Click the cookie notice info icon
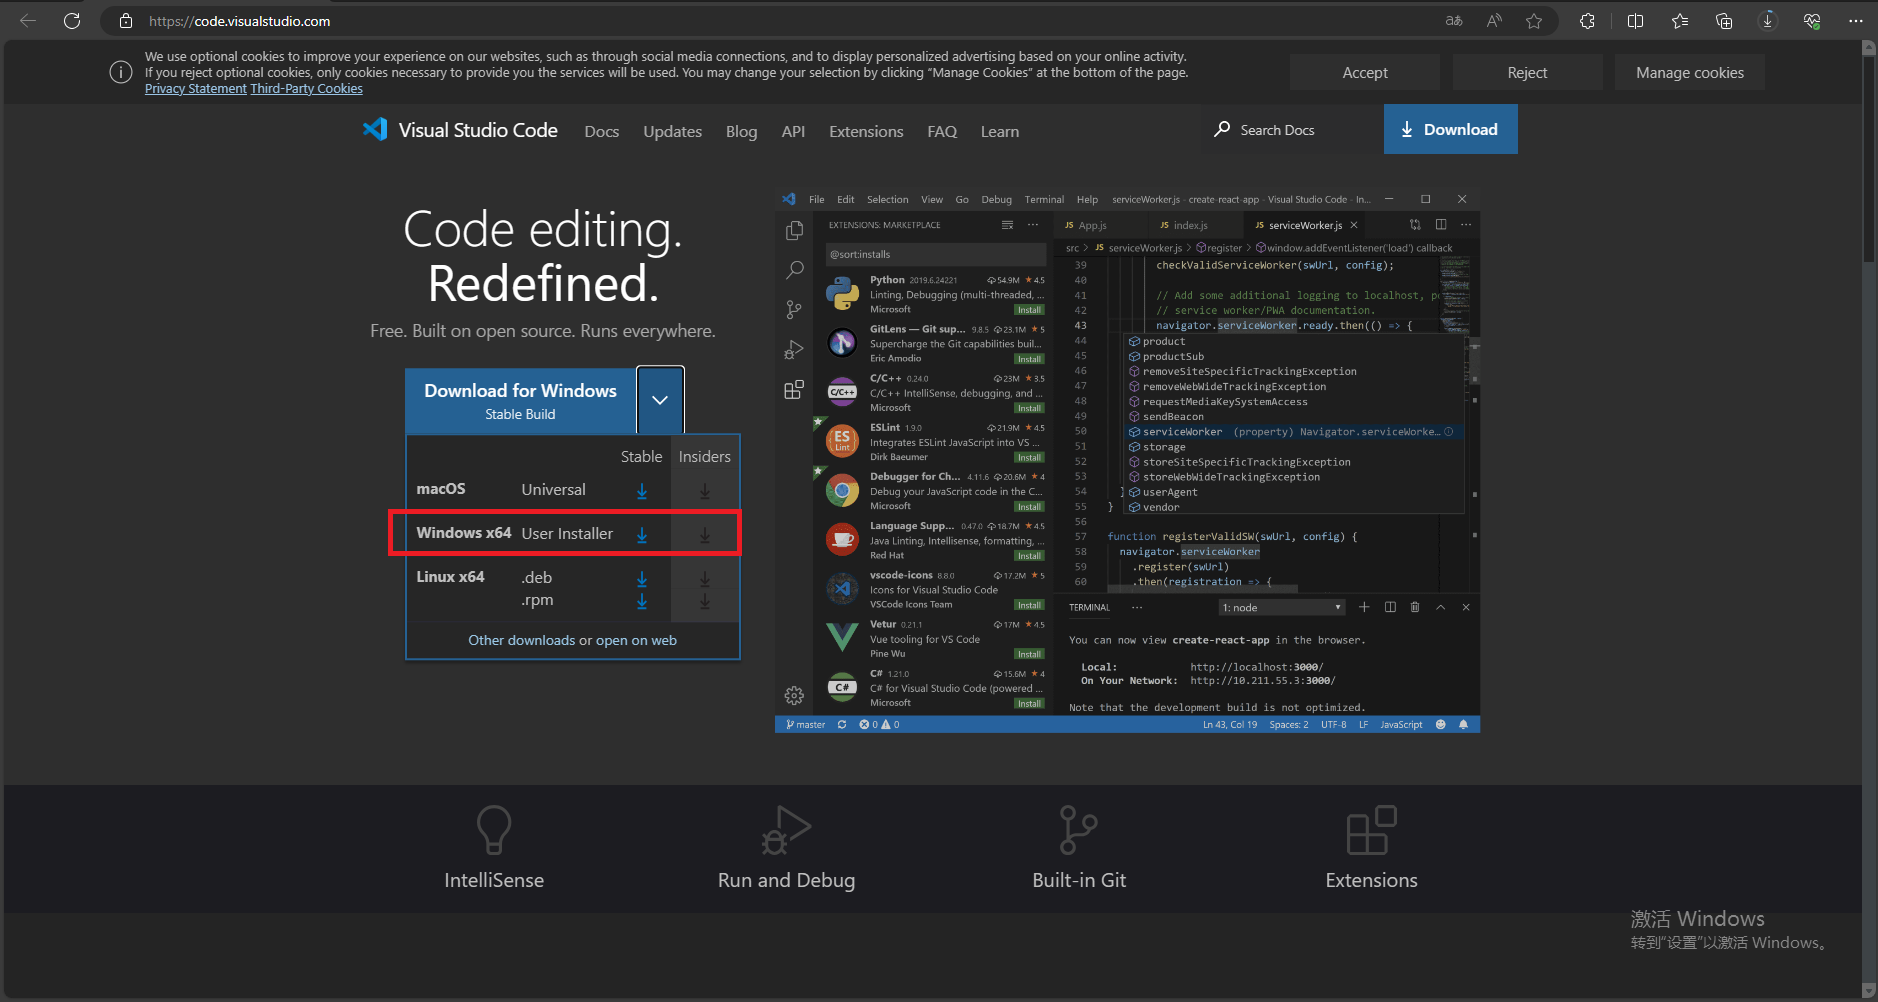 (x=121, y=72)
